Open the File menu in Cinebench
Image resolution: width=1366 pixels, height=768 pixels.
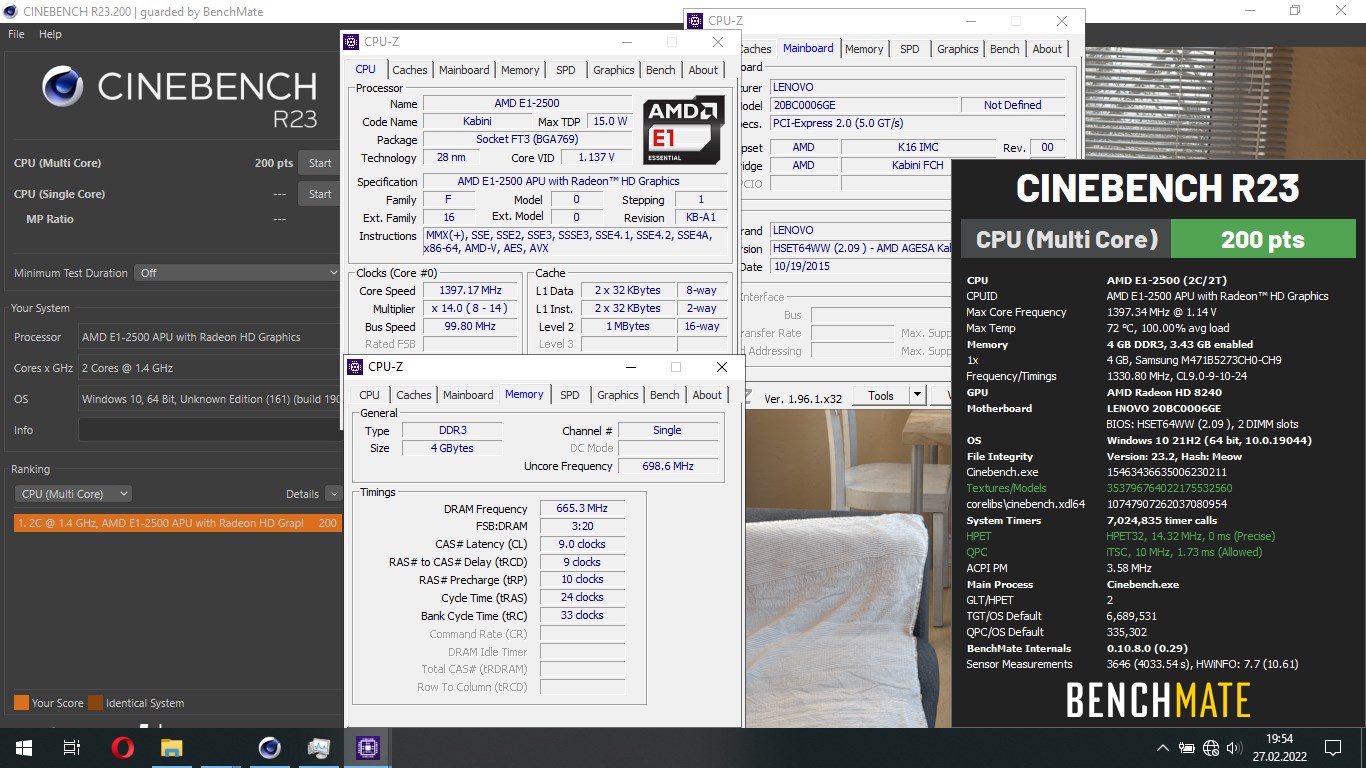(16, 34)
